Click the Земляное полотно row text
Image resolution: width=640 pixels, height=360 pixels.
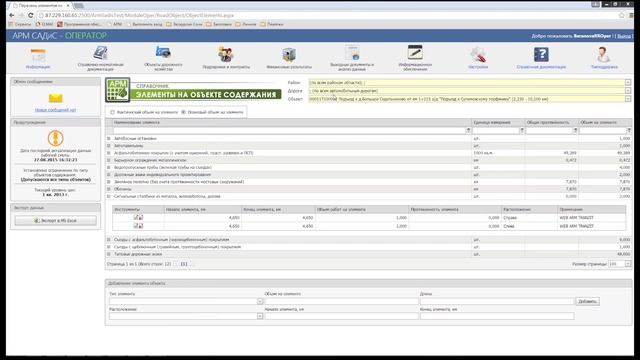[x=179, y=182]
